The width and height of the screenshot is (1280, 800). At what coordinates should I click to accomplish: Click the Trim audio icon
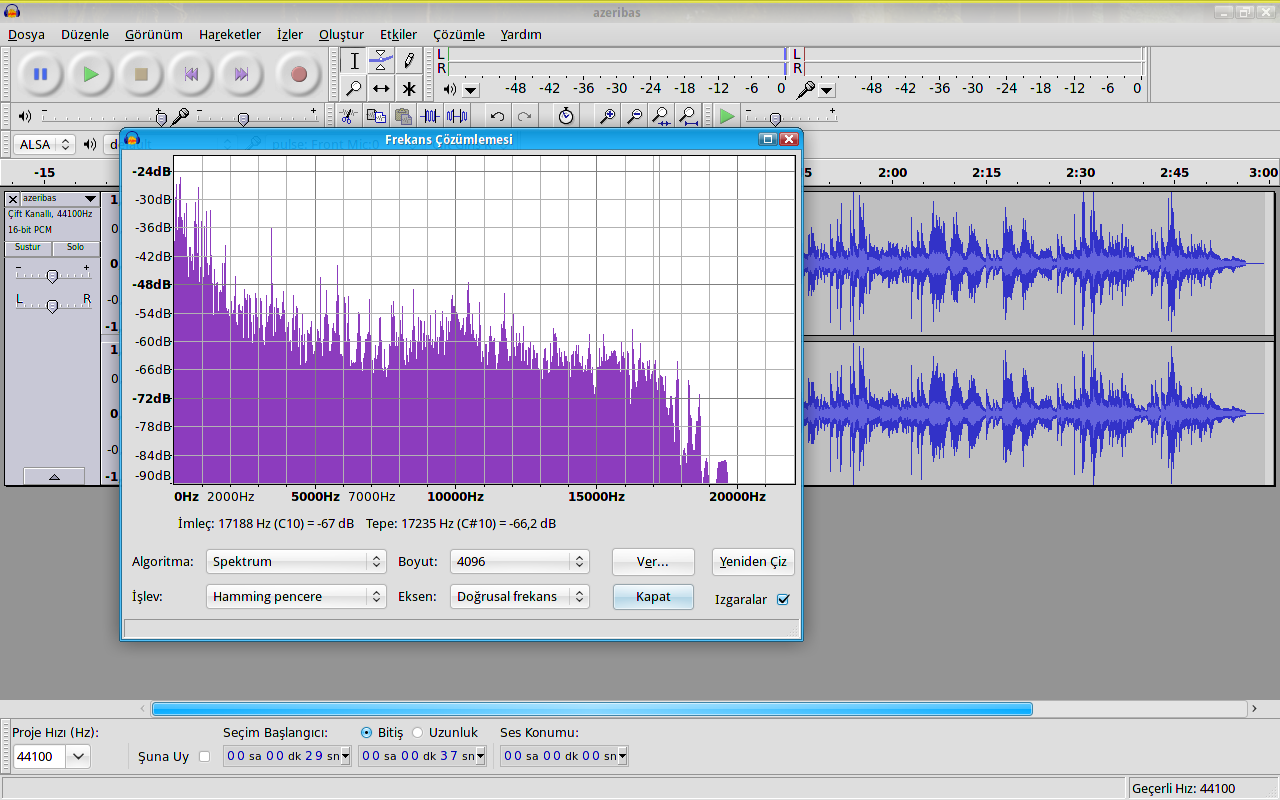pos(430,116)
